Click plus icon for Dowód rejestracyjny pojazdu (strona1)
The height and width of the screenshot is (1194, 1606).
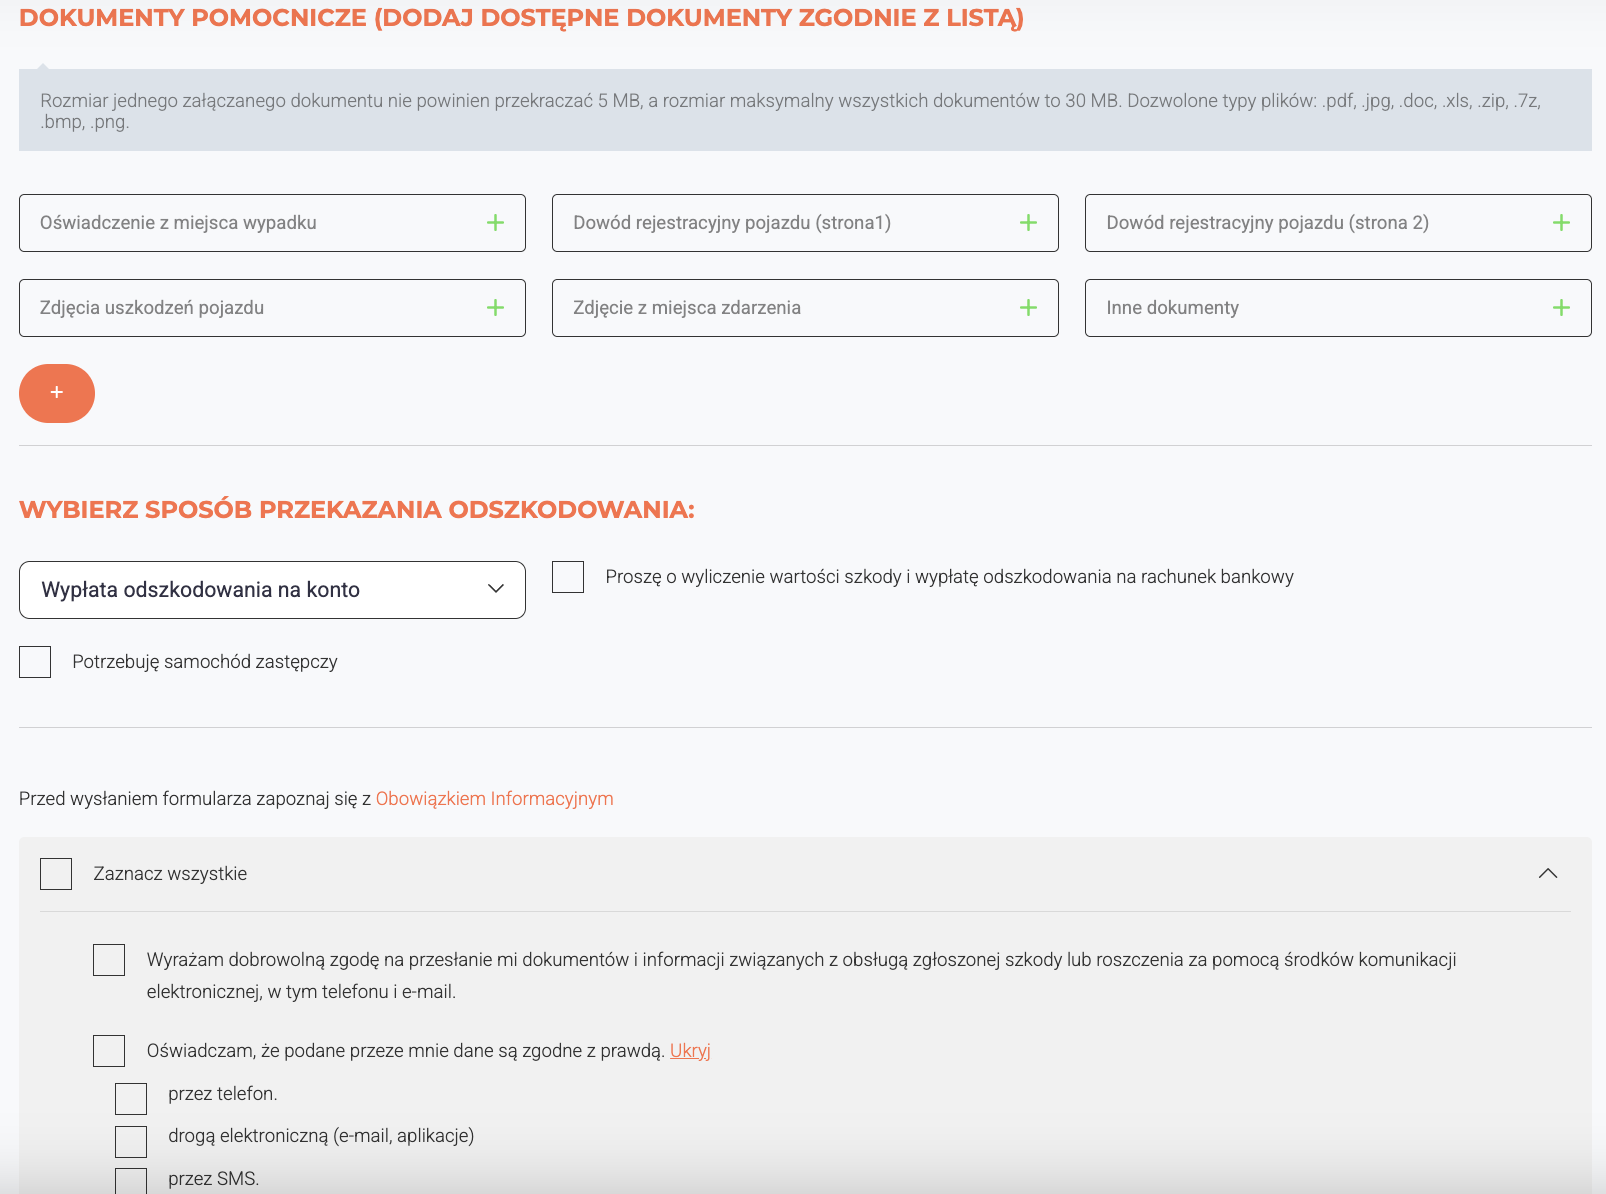1028,223
